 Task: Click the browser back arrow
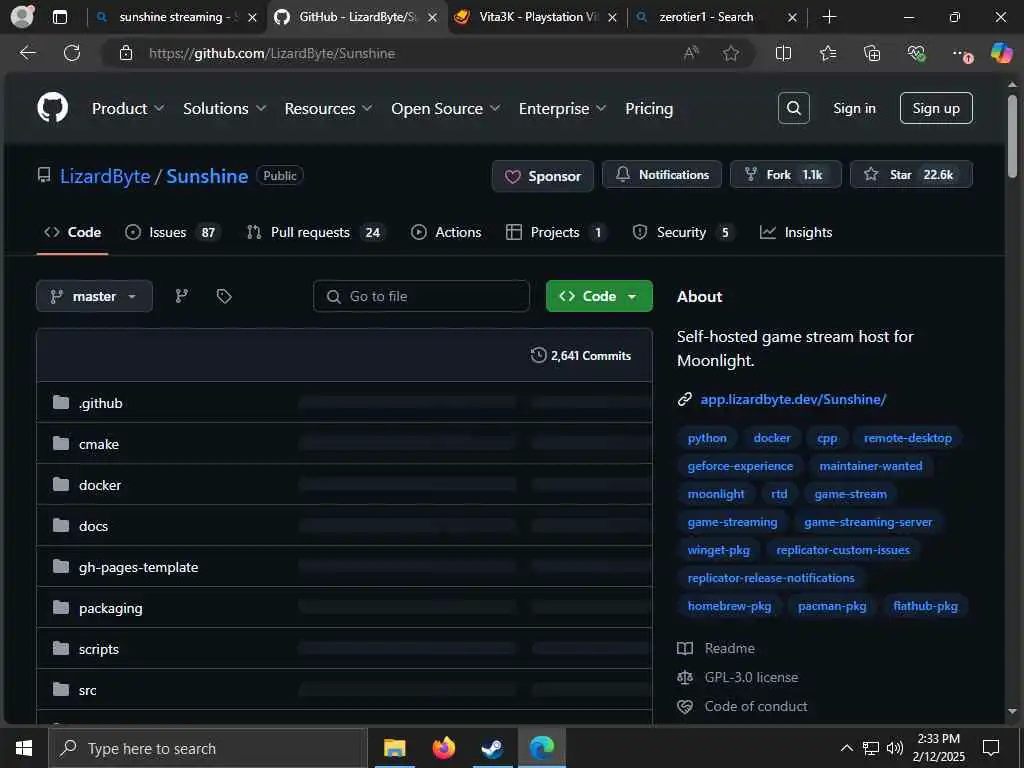click(x=27, y=53)
